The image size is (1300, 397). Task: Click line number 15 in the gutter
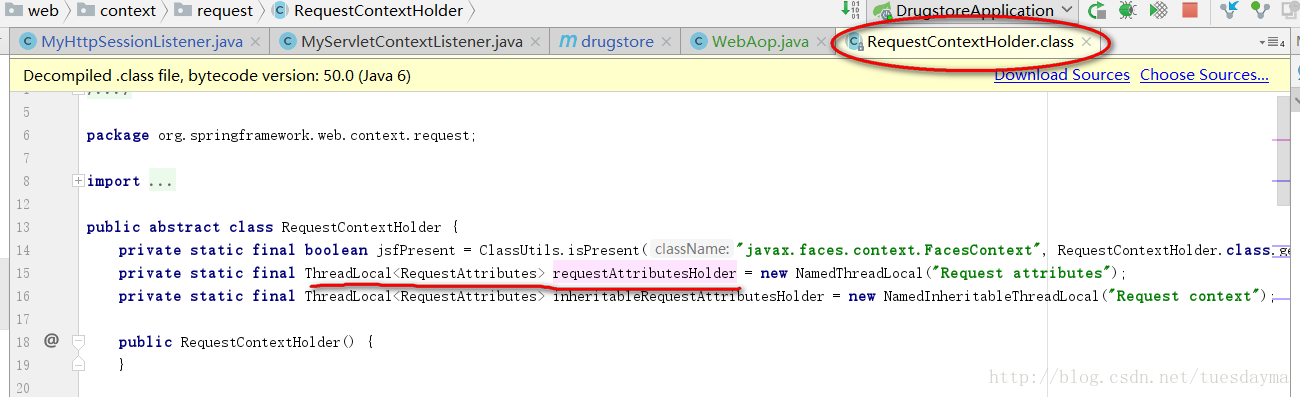(24, 273)
